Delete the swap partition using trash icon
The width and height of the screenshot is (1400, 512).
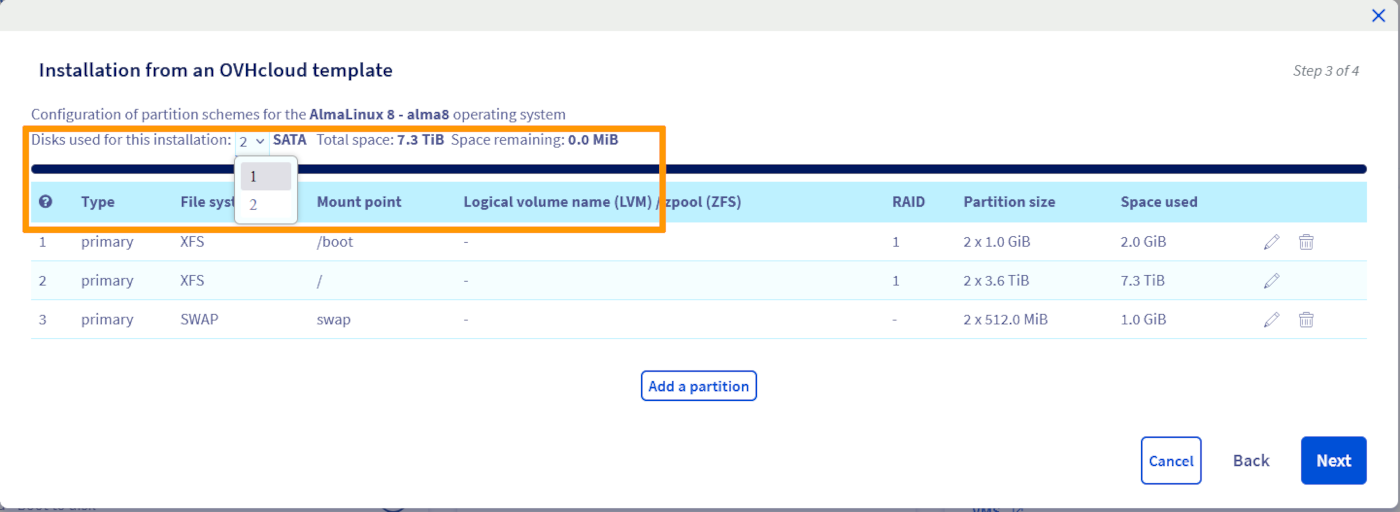coord(1306,320)
